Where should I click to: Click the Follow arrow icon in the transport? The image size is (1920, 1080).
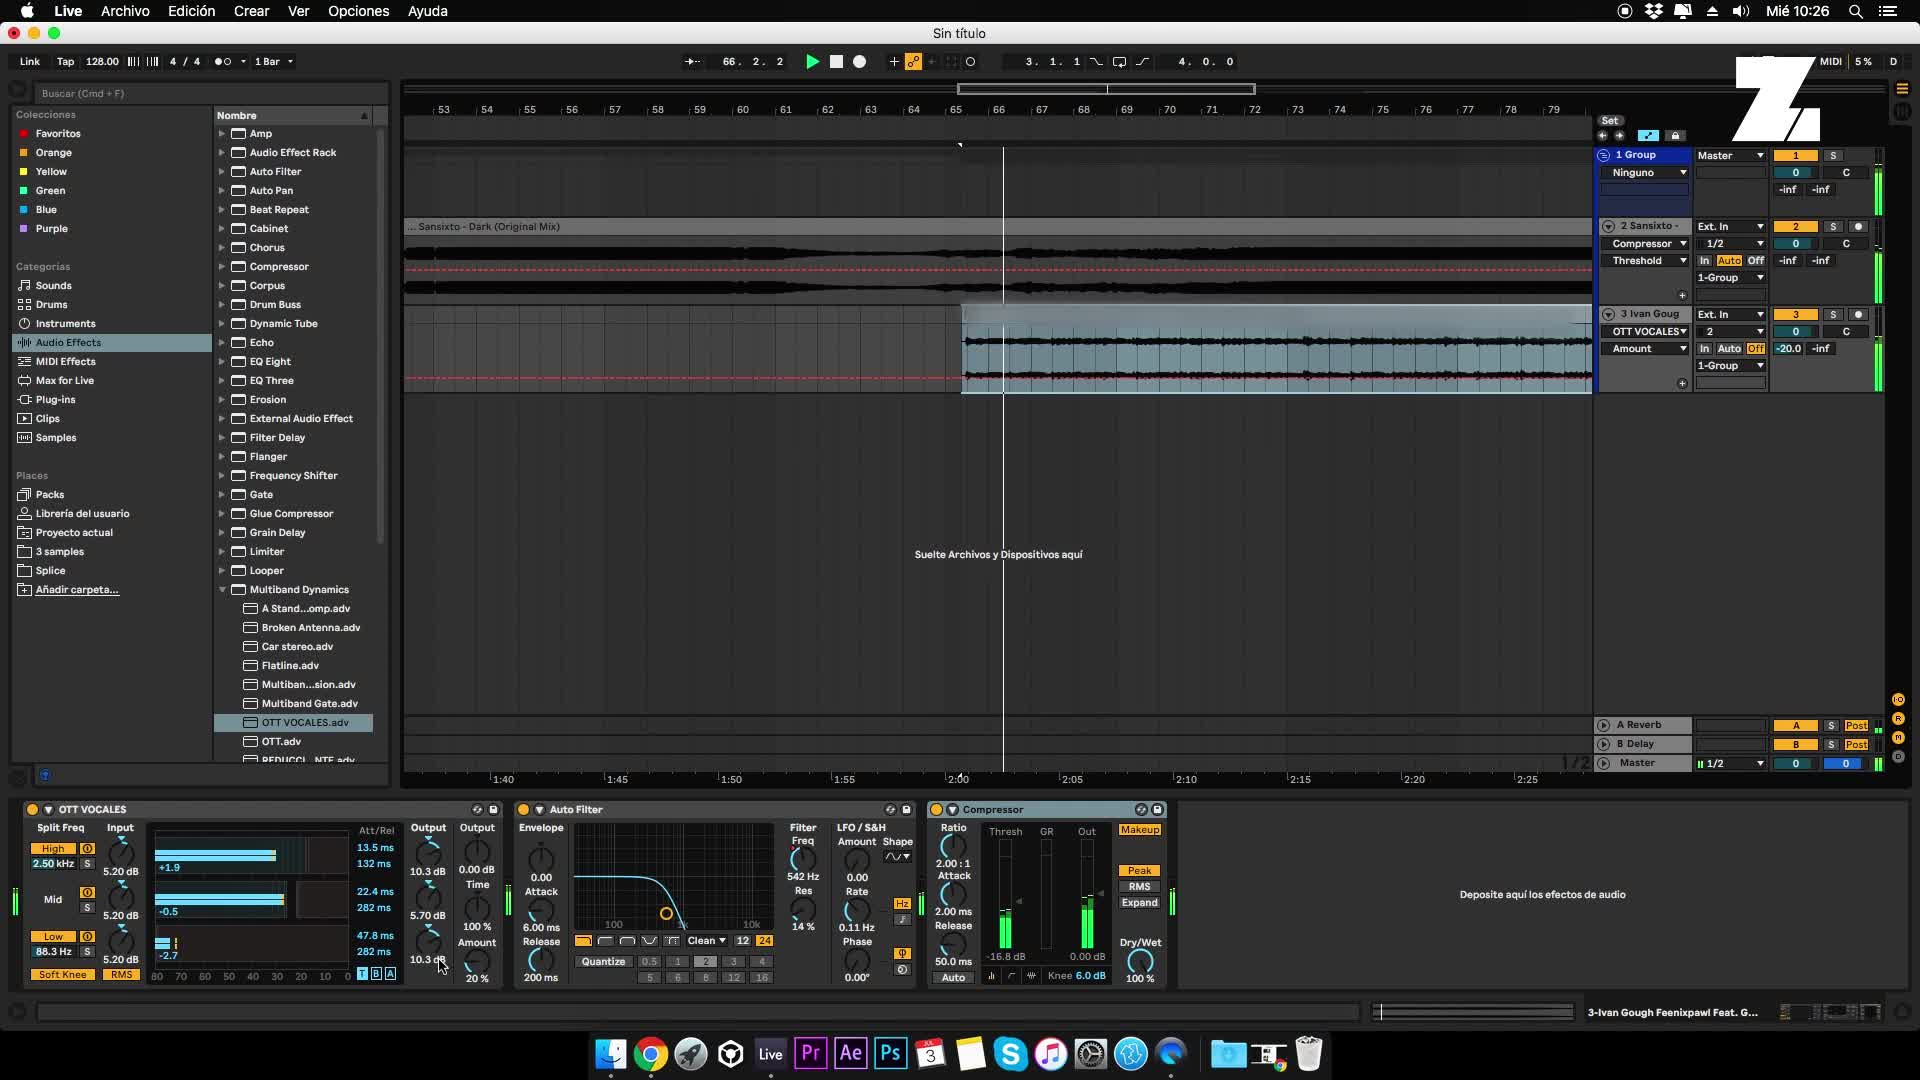click(x=693, y=61)
